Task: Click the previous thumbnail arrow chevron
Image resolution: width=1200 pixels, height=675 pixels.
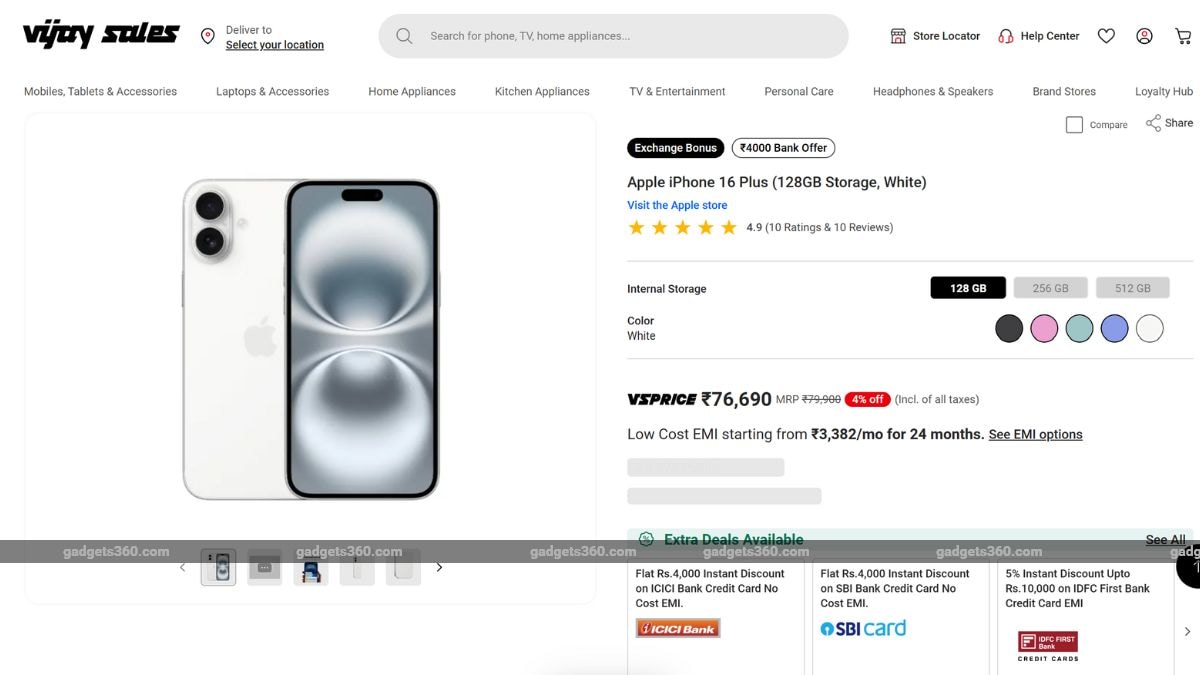Action: 183,566
